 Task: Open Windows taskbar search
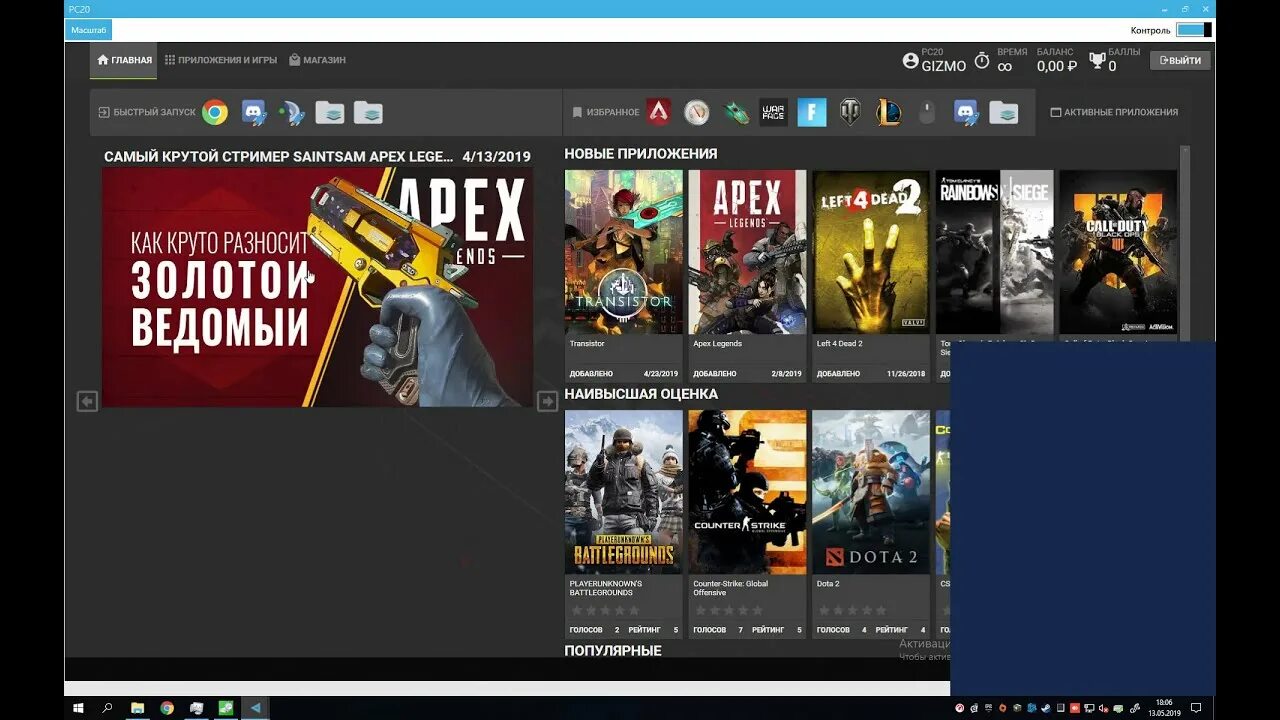click(x=107, y=708)
